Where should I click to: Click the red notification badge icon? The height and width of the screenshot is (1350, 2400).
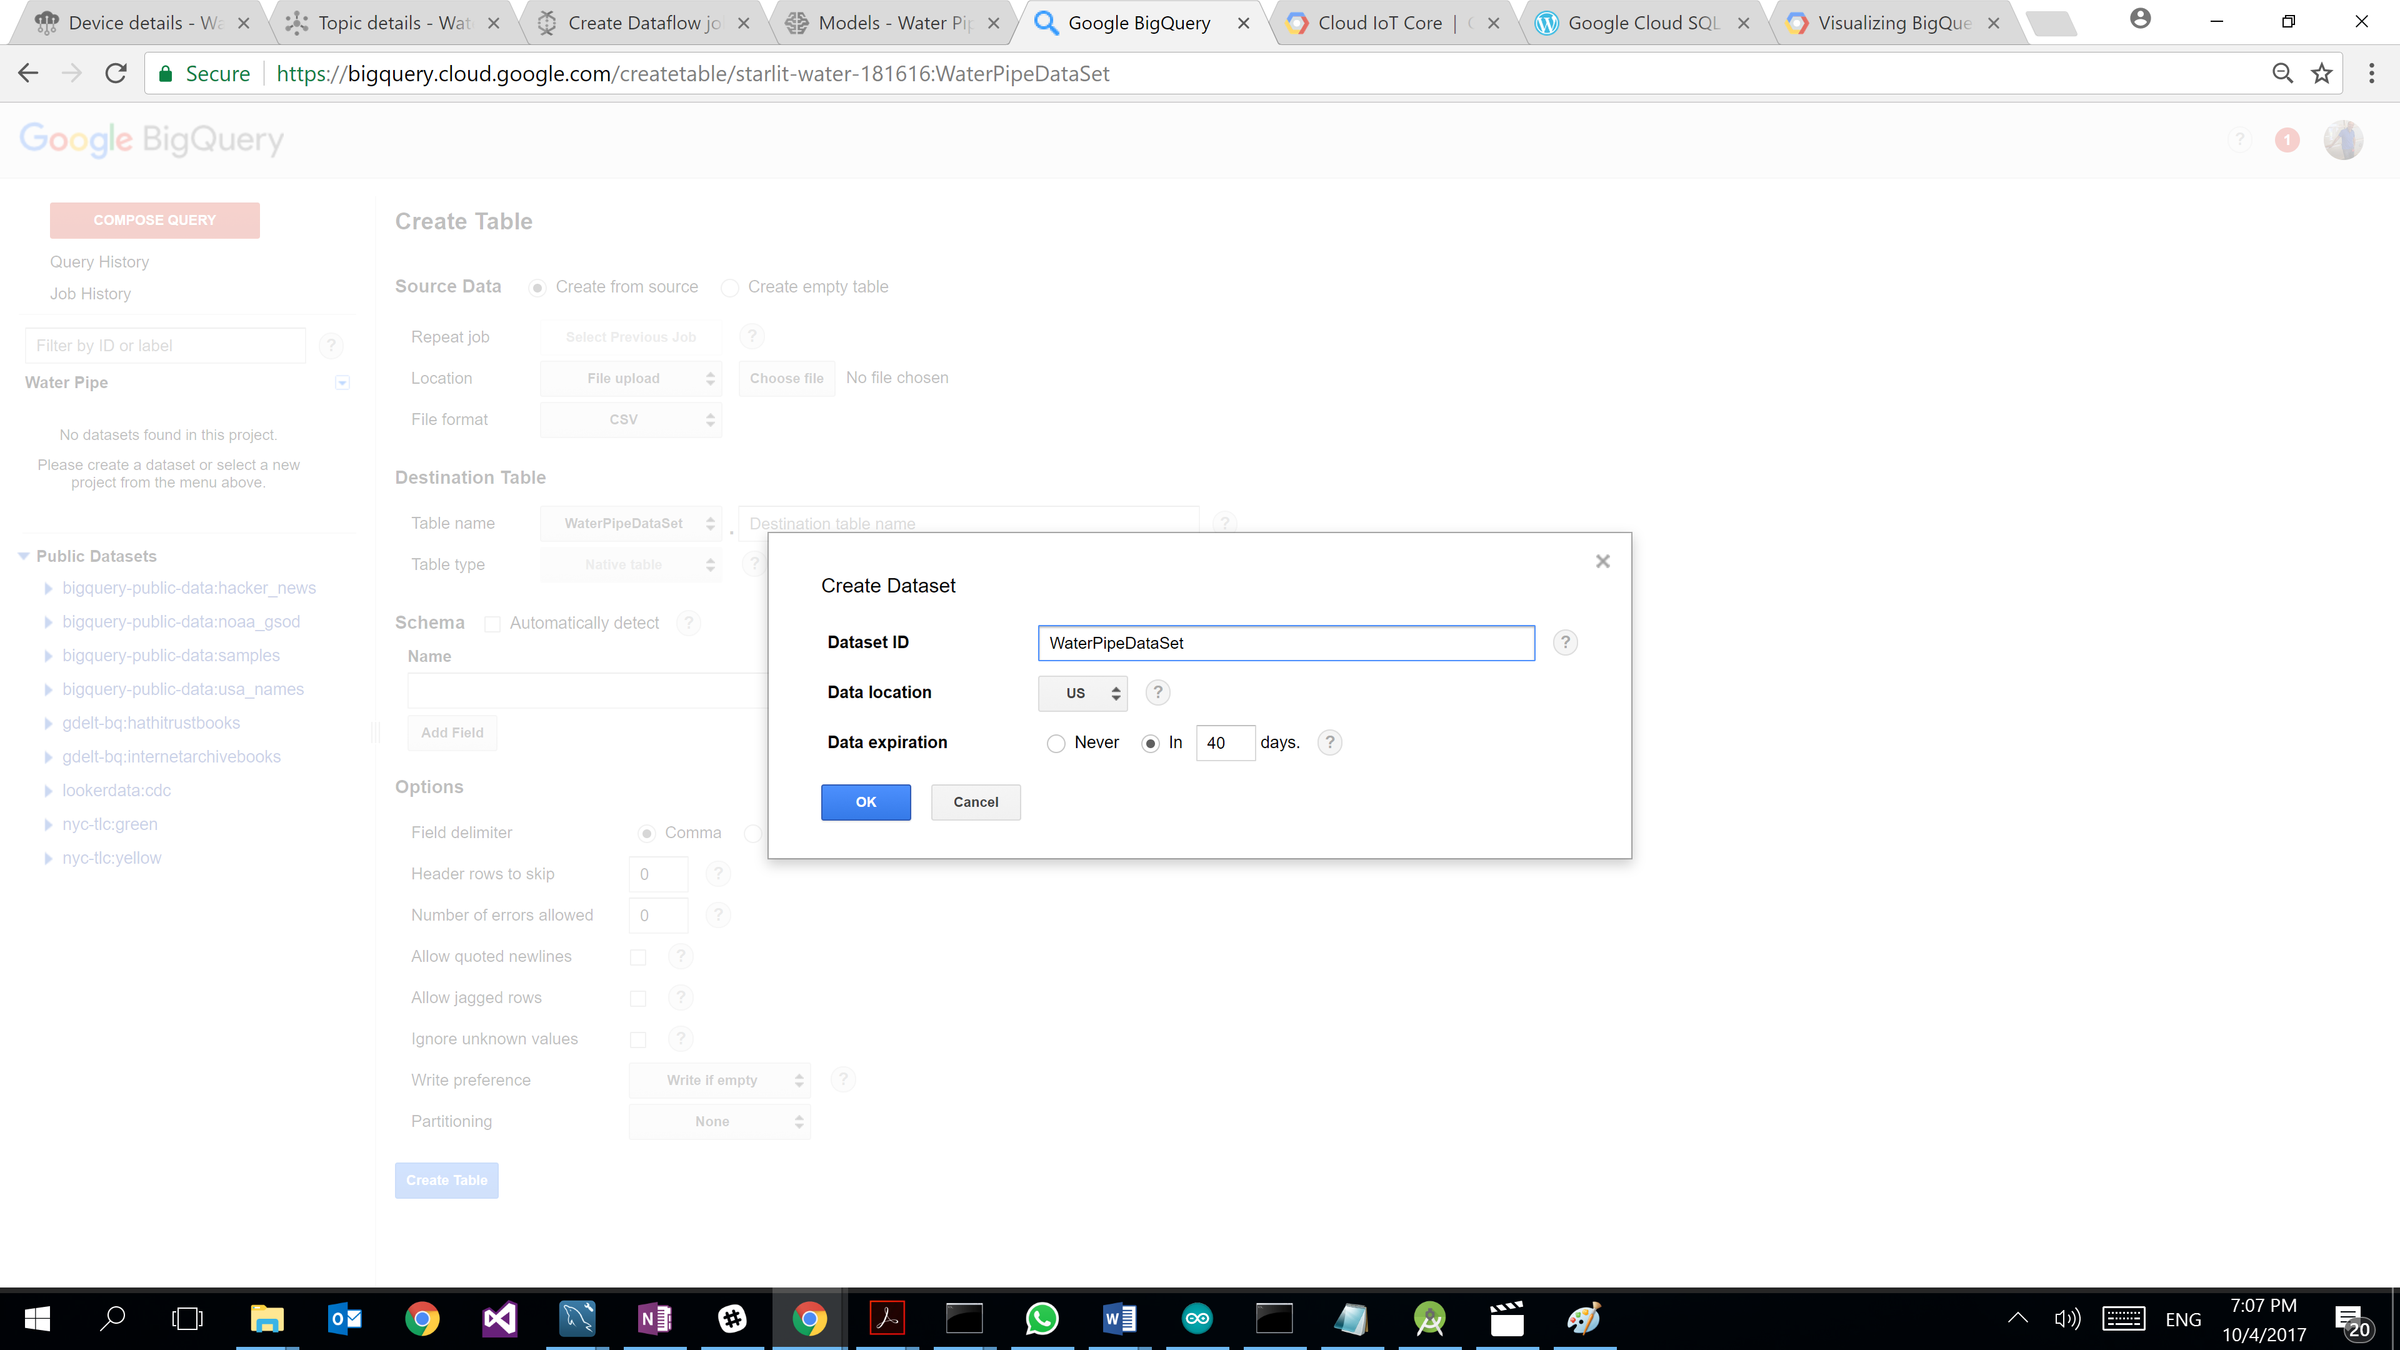tap(2286, 140)
